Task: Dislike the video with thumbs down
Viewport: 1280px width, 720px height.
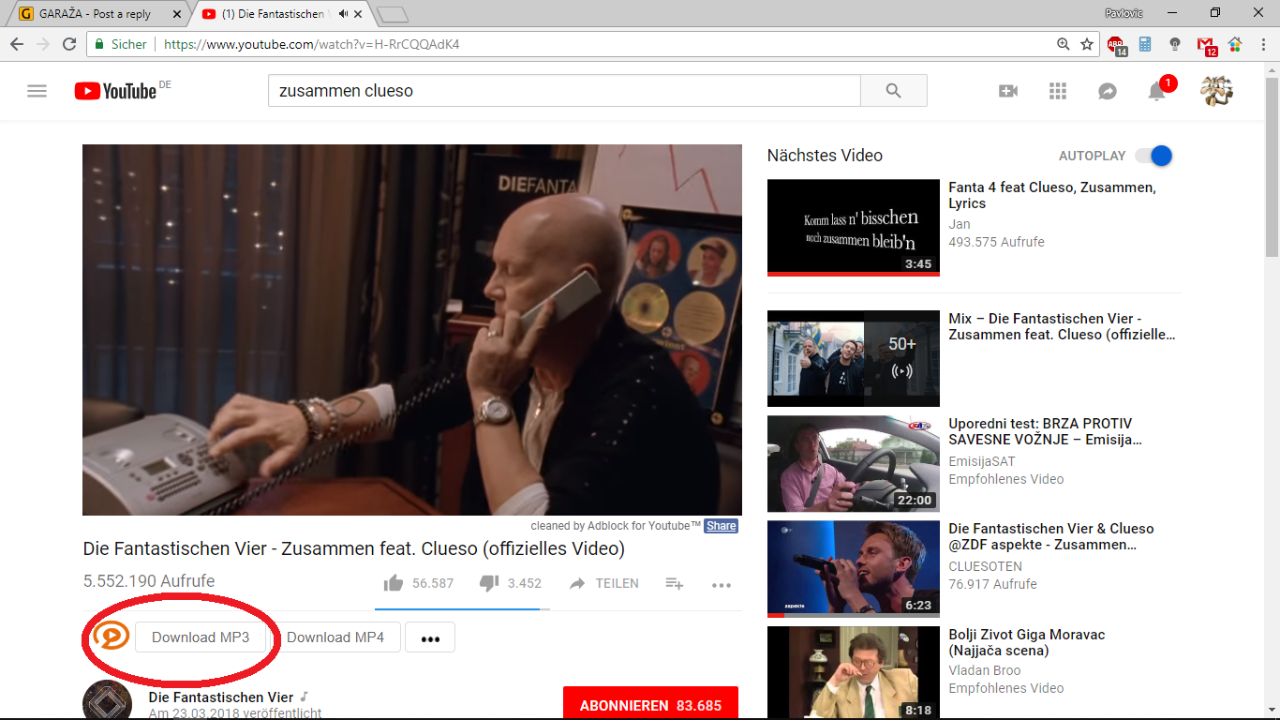Action: 489,583
